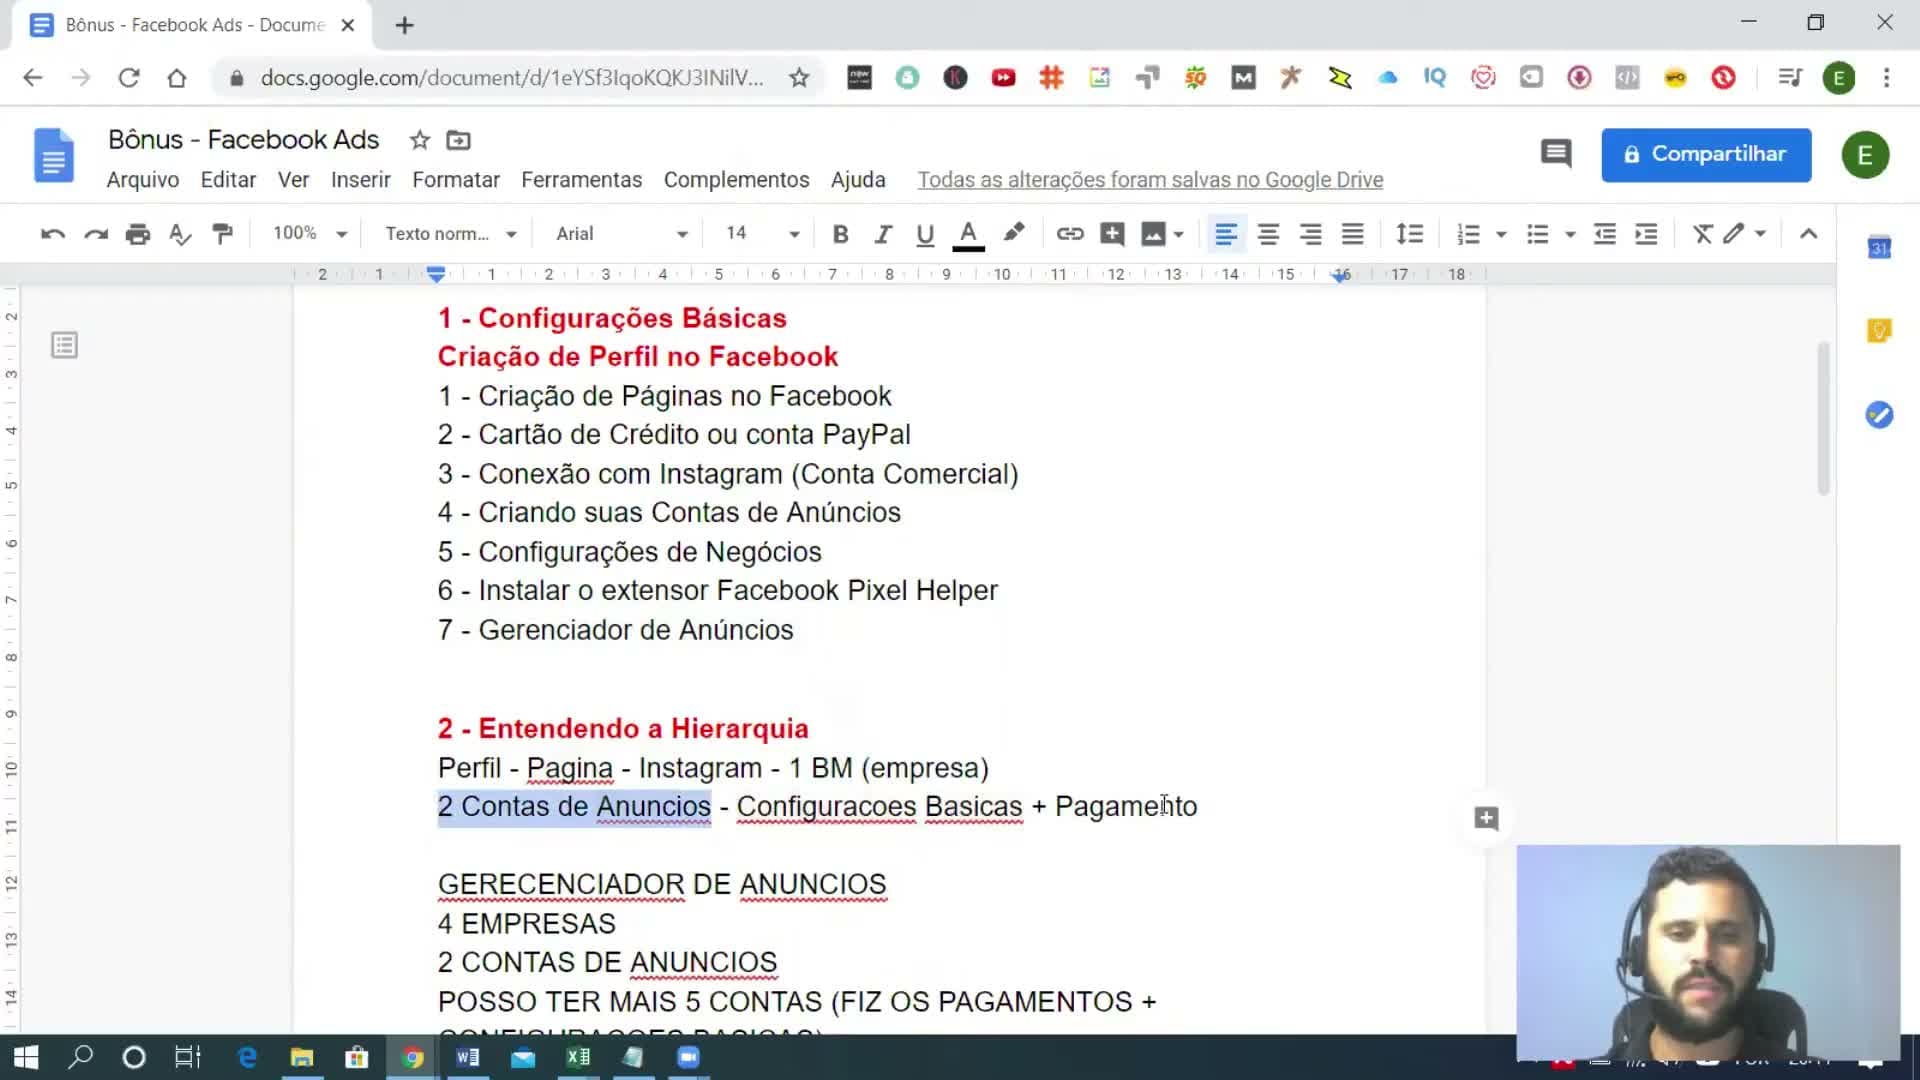Open Excel from taskbar
The height and width of the screenshot is (1080, 1920).
coord(578,1057)
